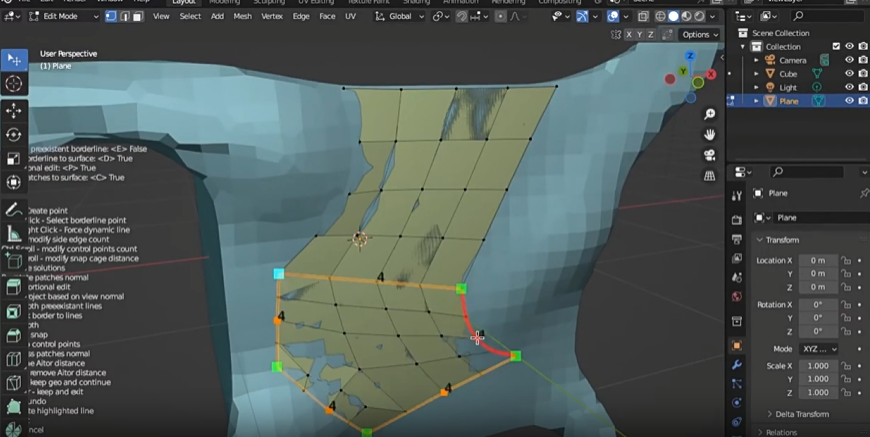Expand the Camera item in outliner
Screen dimensions: 870x437
click(756, 60)
